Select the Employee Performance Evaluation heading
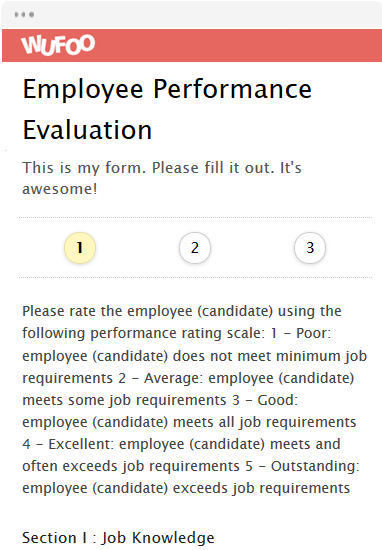The width and height of the screenshot is (382, 550). point(167,109)
